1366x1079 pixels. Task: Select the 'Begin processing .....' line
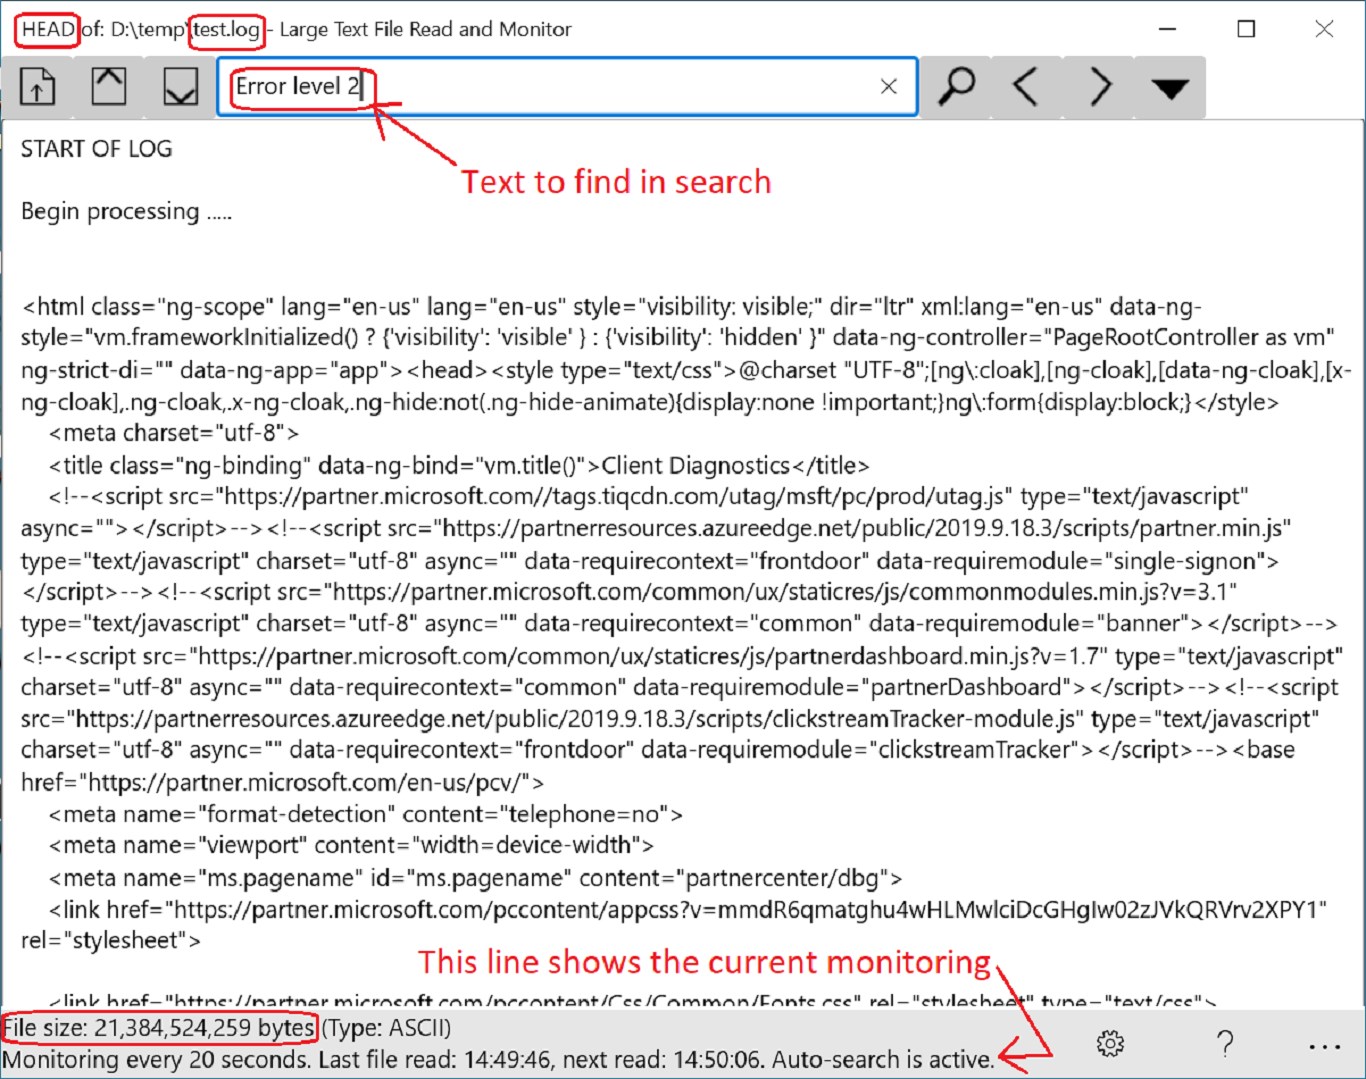click(x=126, y=212)
